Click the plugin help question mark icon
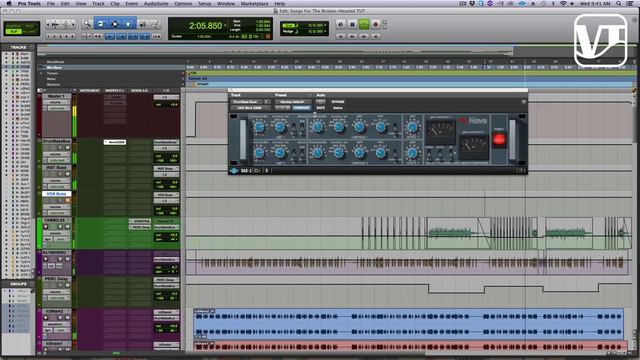The image size is (640, 360). [521, 171]
